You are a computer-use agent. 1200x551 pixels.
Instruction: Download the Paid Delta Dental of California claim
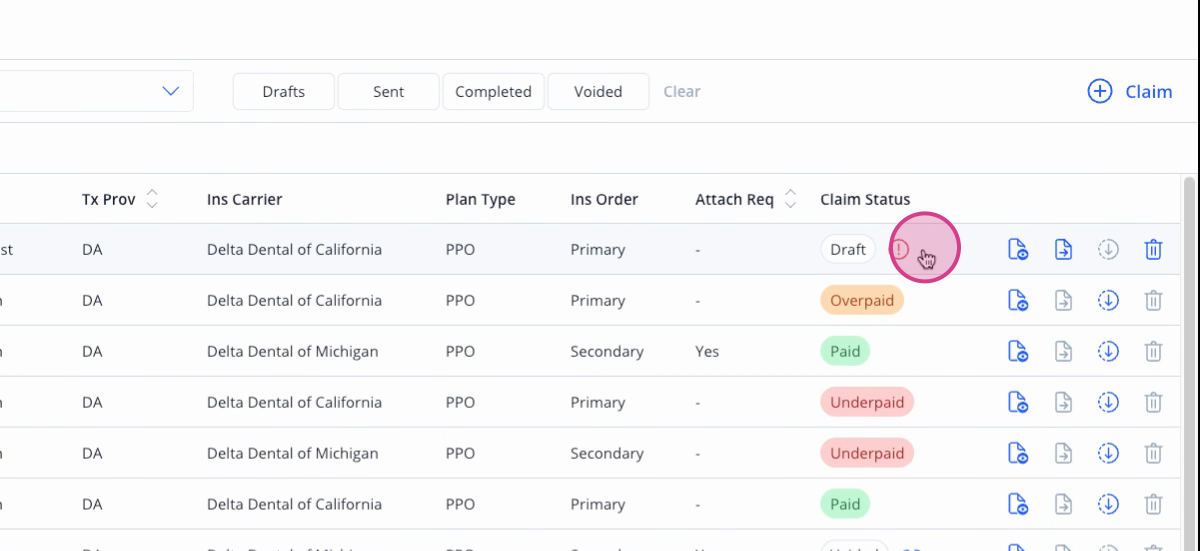[x=1108, y=504]
